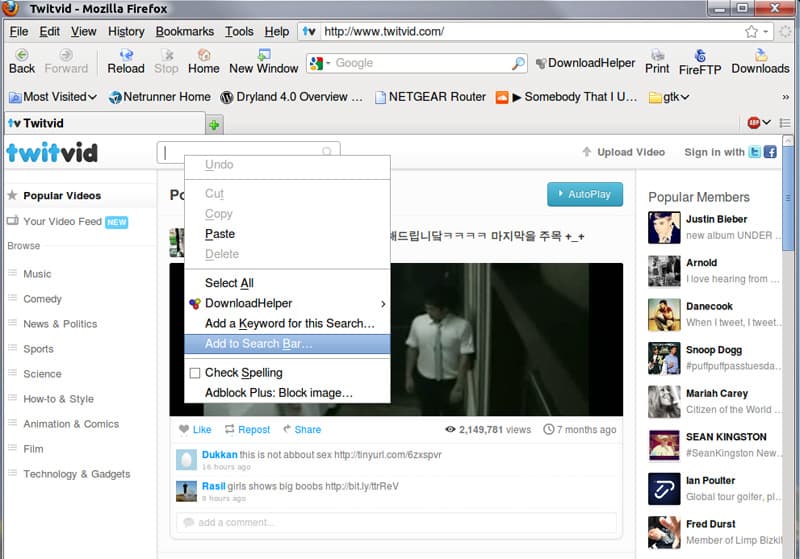Open DownloadHelper submenu in context menu

[287, 303]
